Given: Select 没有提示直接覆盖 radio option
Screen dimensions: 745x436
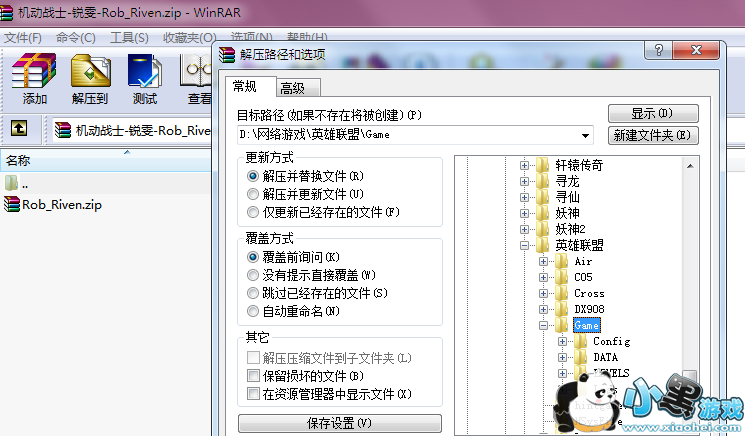Looking at the screenshot, I should [253, 275].
